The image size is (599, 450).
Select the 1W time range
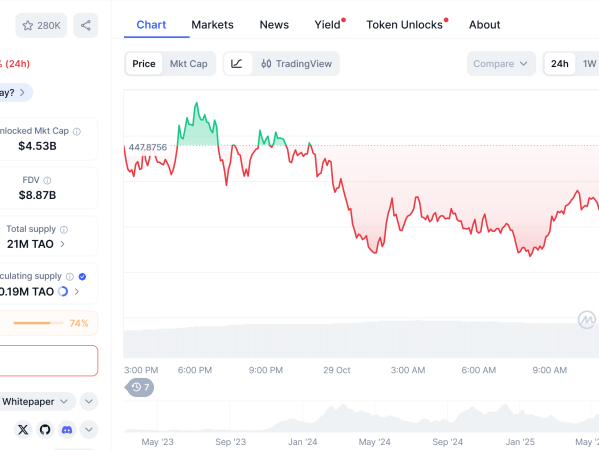[x=589, y=64]
